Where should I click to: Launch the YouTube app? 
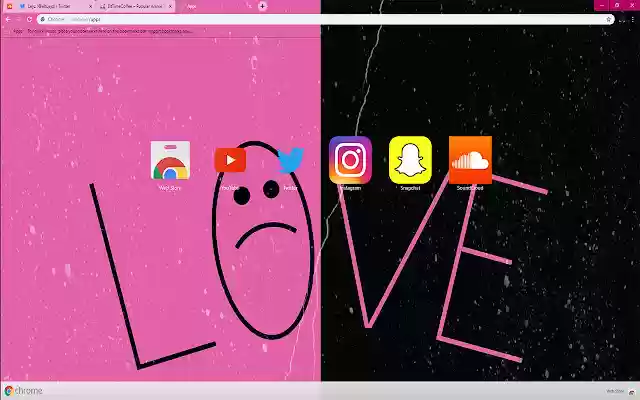coord(230,160)
